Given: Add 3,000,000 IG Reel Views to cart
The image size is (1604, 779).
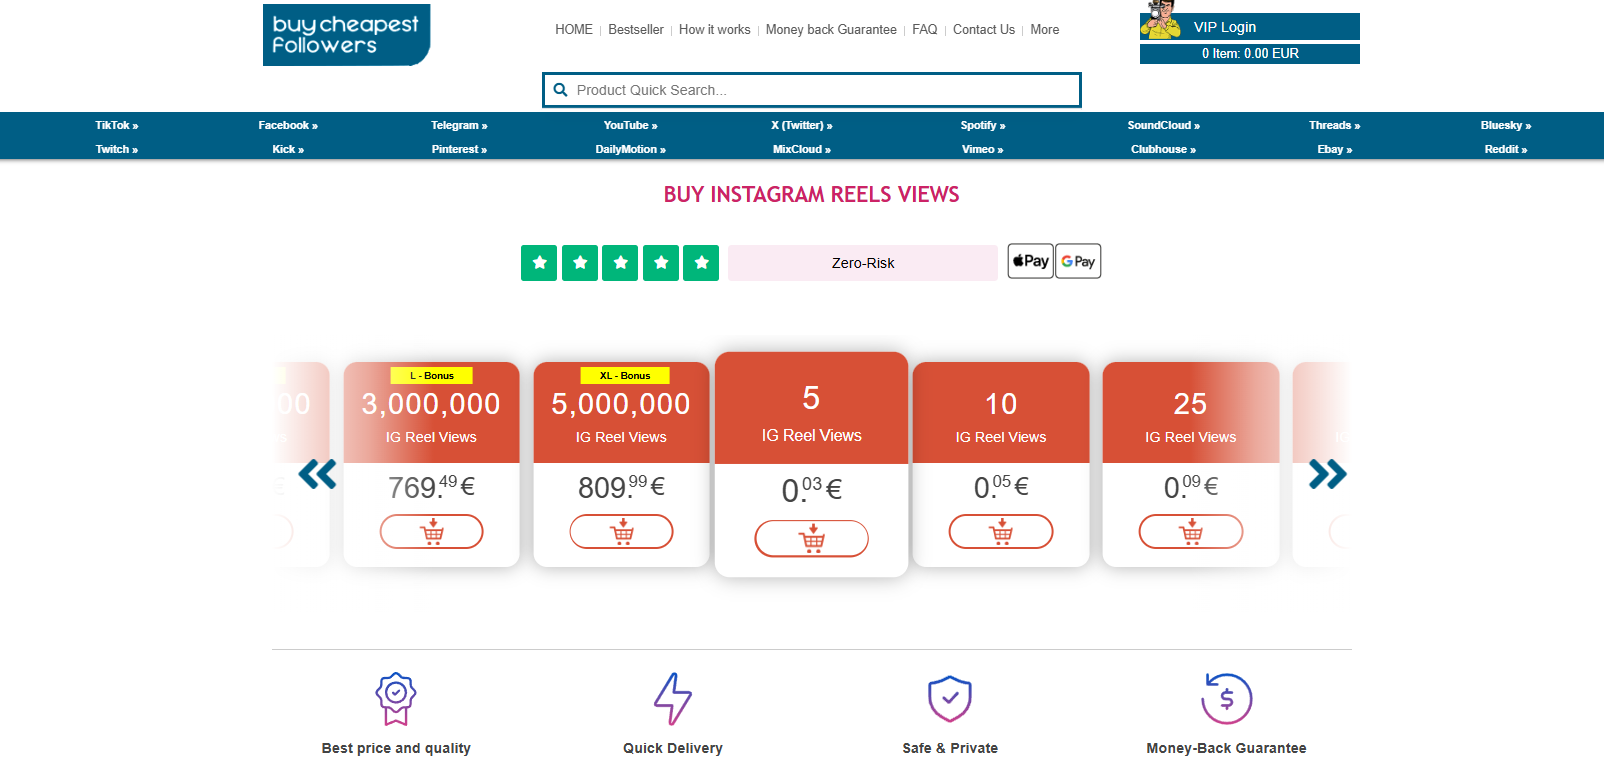Looking at the screenshot, I should pyautogui.click(x=431, y=532).
